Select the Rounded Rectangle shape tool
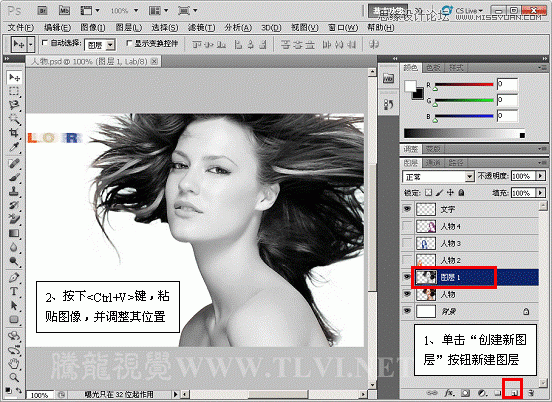 coord(14,320)
